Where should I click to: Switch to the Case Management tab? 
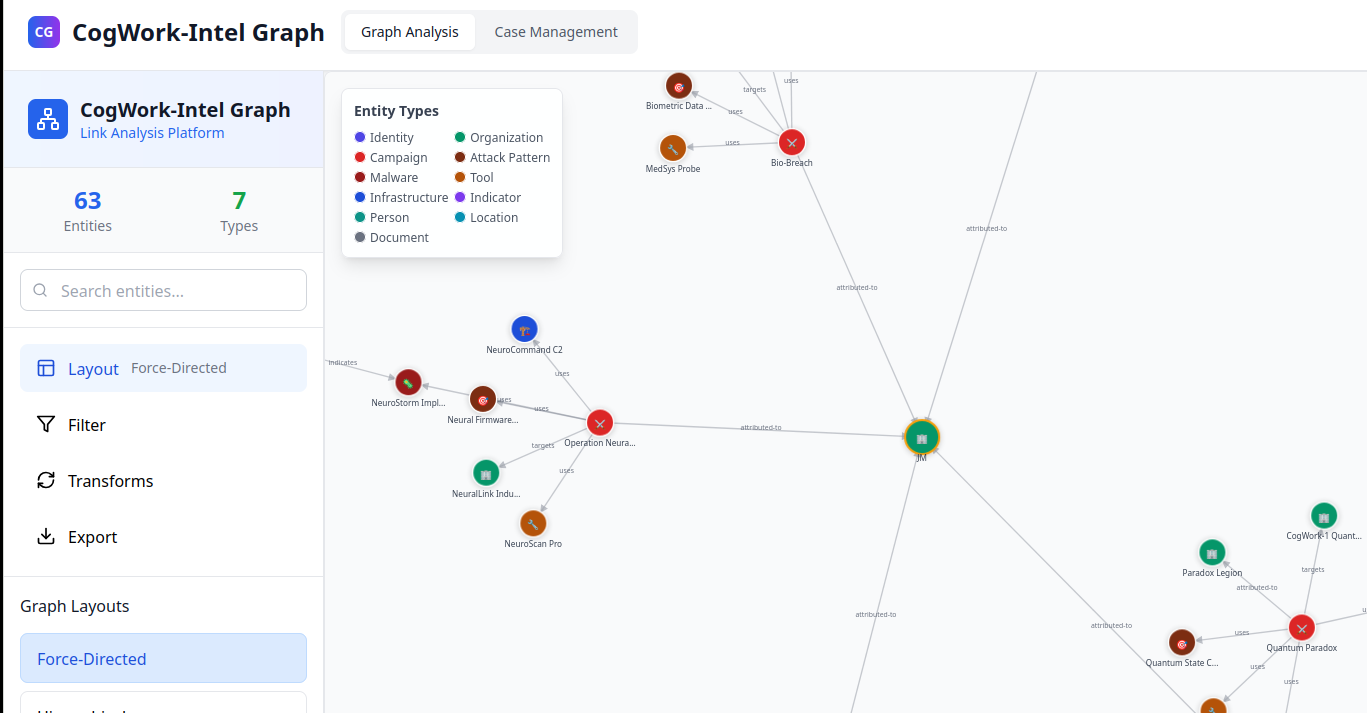[556, 32]
